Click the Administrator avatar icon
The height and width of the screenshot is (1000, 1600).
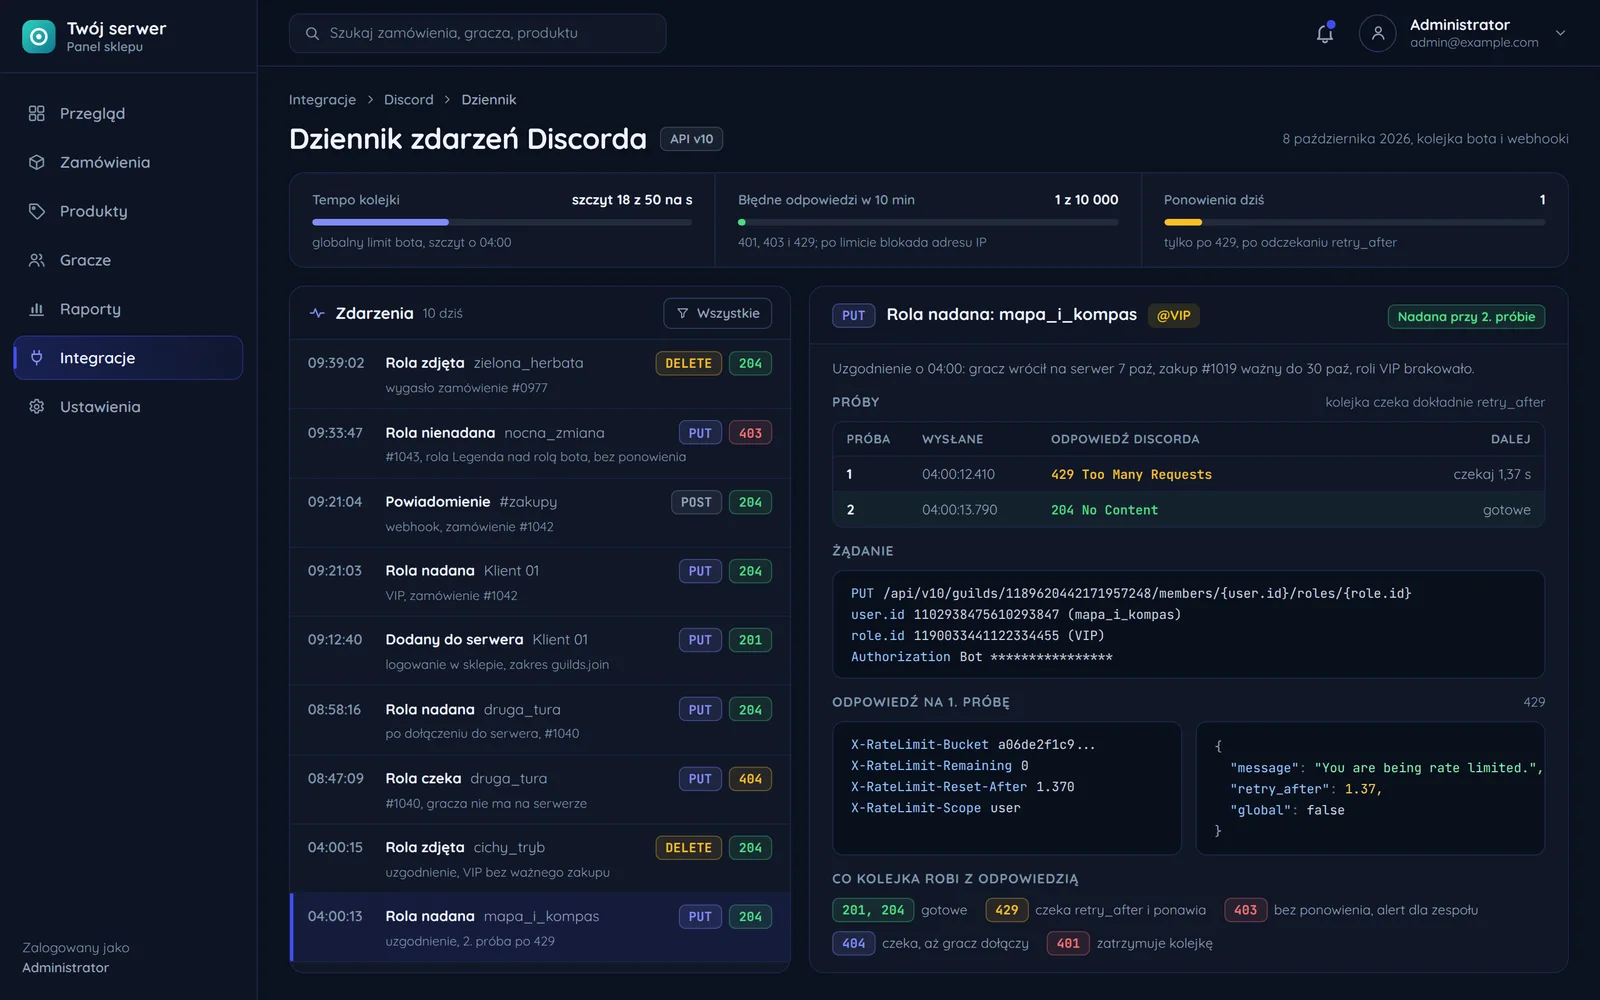1377,33
